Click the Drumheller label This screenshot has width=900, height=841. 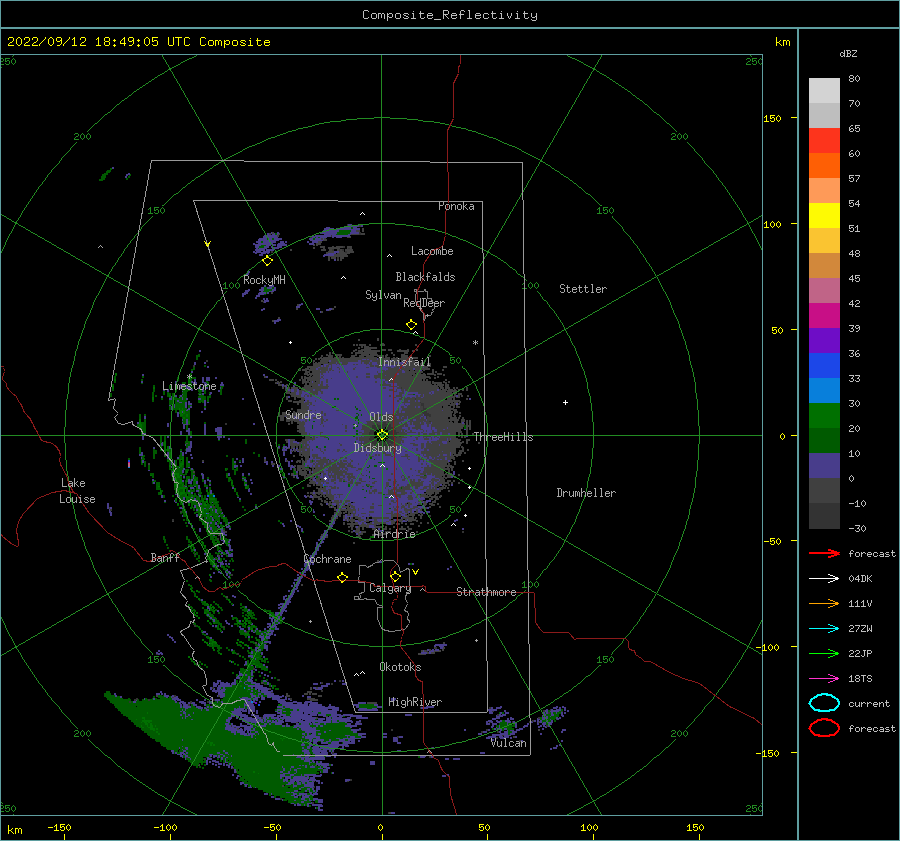pos(586,493)
